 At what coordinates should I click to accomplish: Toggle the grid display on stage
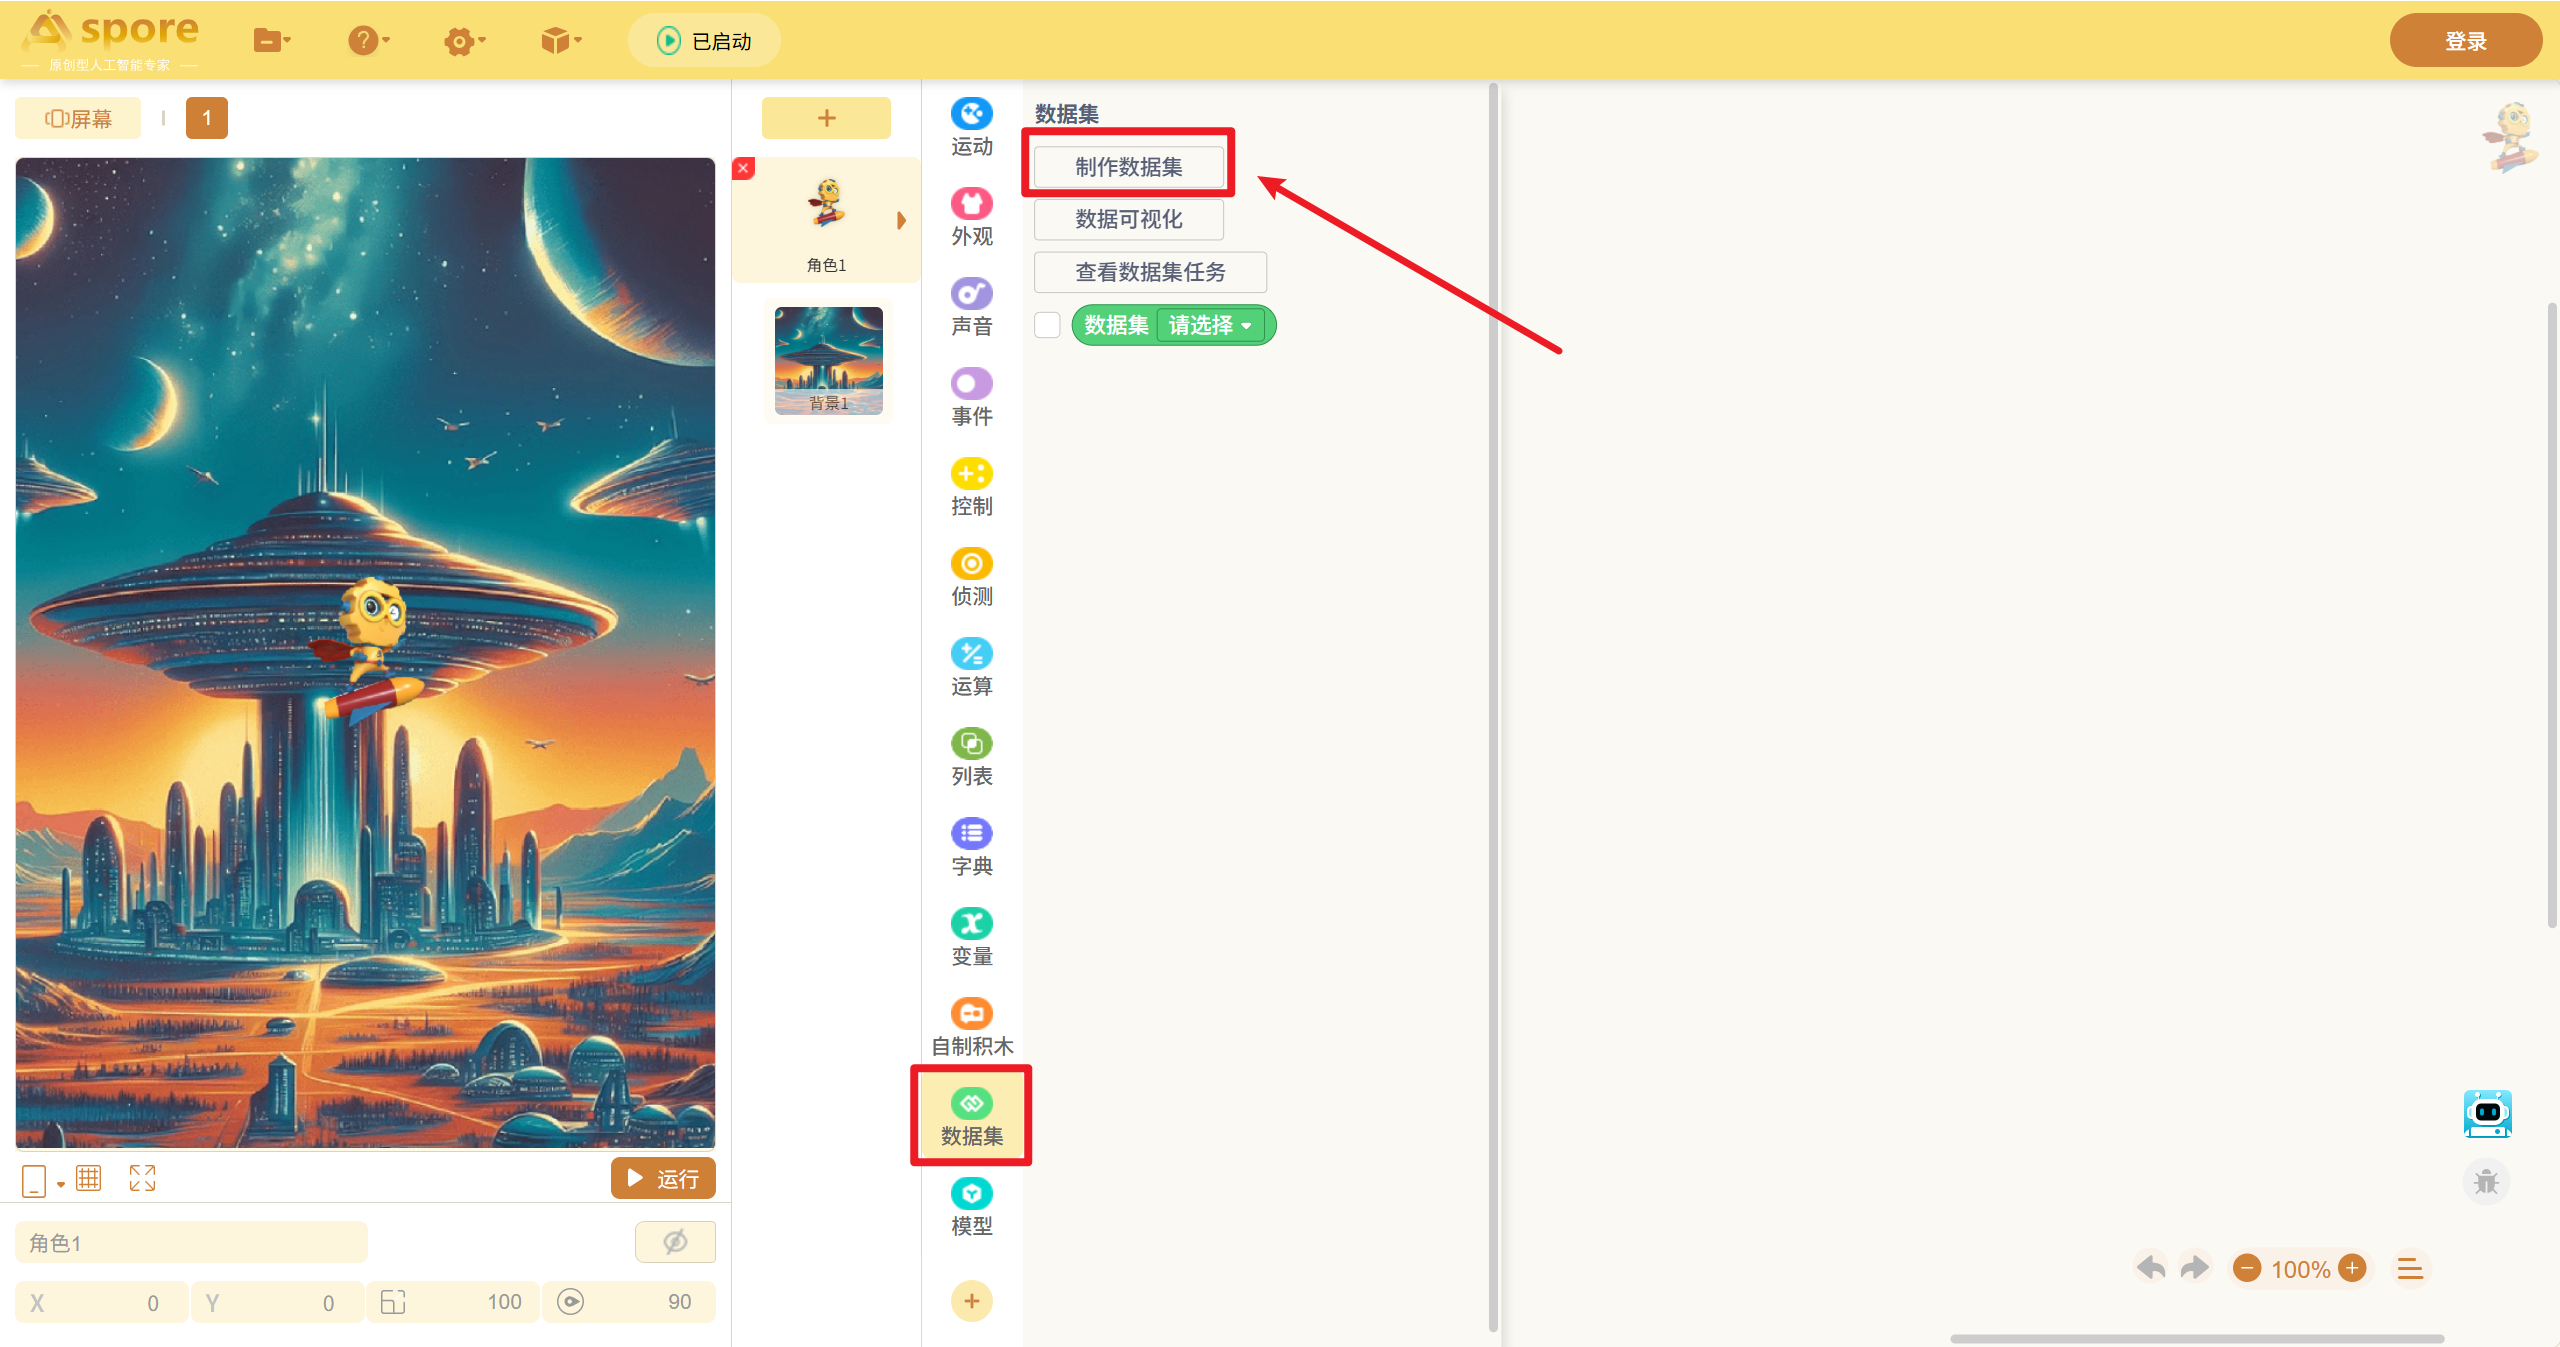(x=89, y=1178)
